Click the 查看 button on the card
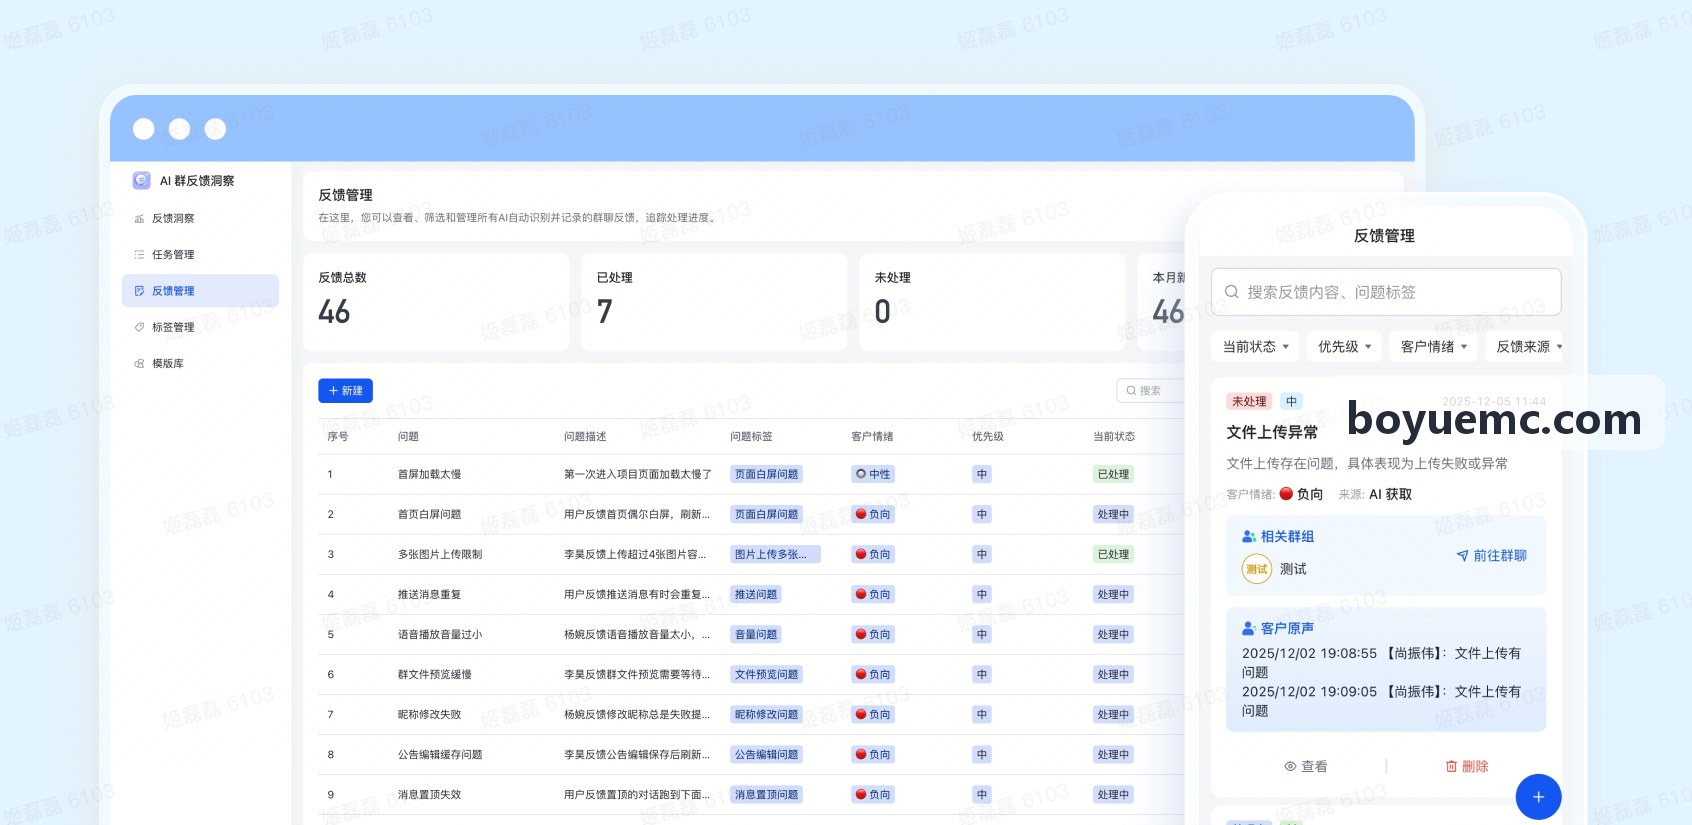This screenshot has height=825, width=1692. 1305,766
